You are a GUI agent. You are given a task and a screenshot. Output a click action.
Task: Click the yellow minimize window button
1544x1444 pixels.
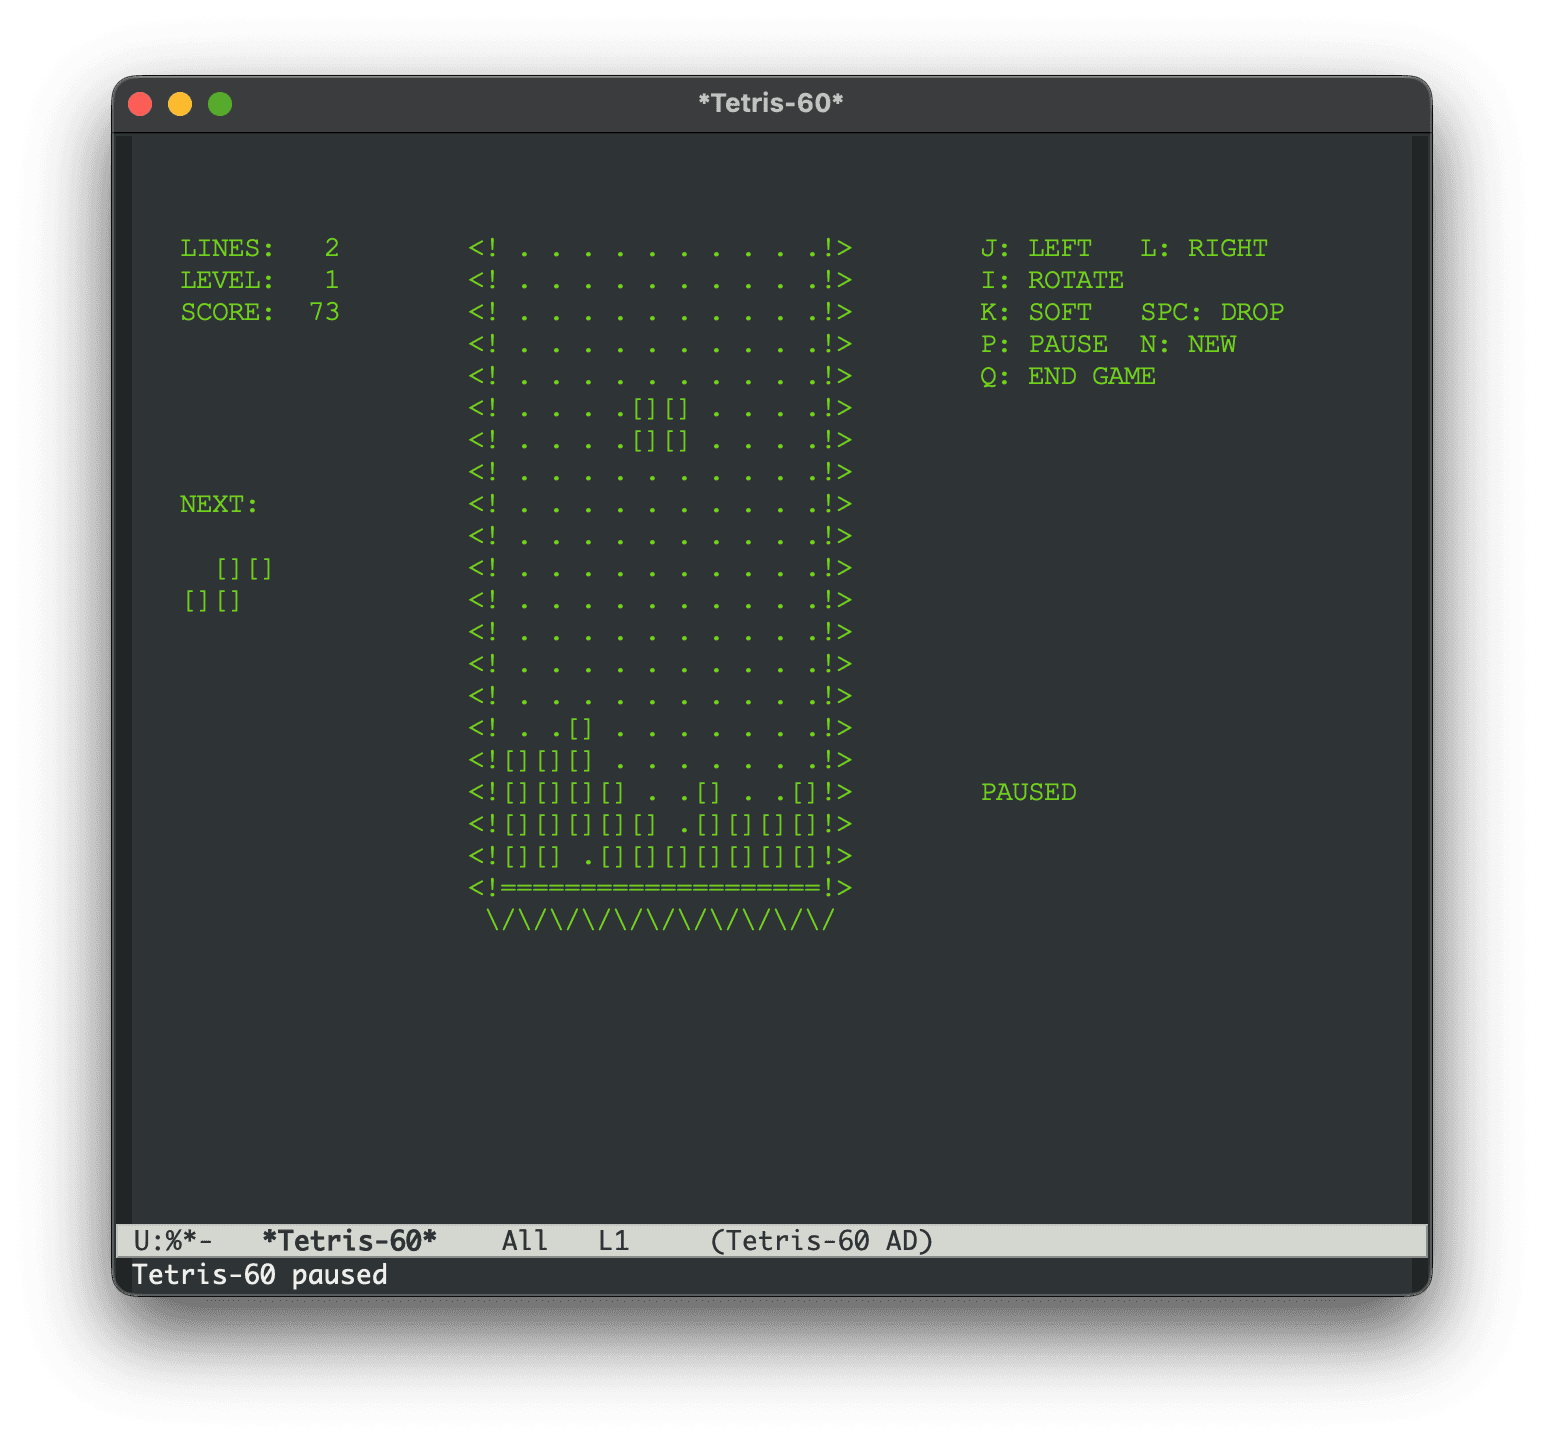pos(180,104)
